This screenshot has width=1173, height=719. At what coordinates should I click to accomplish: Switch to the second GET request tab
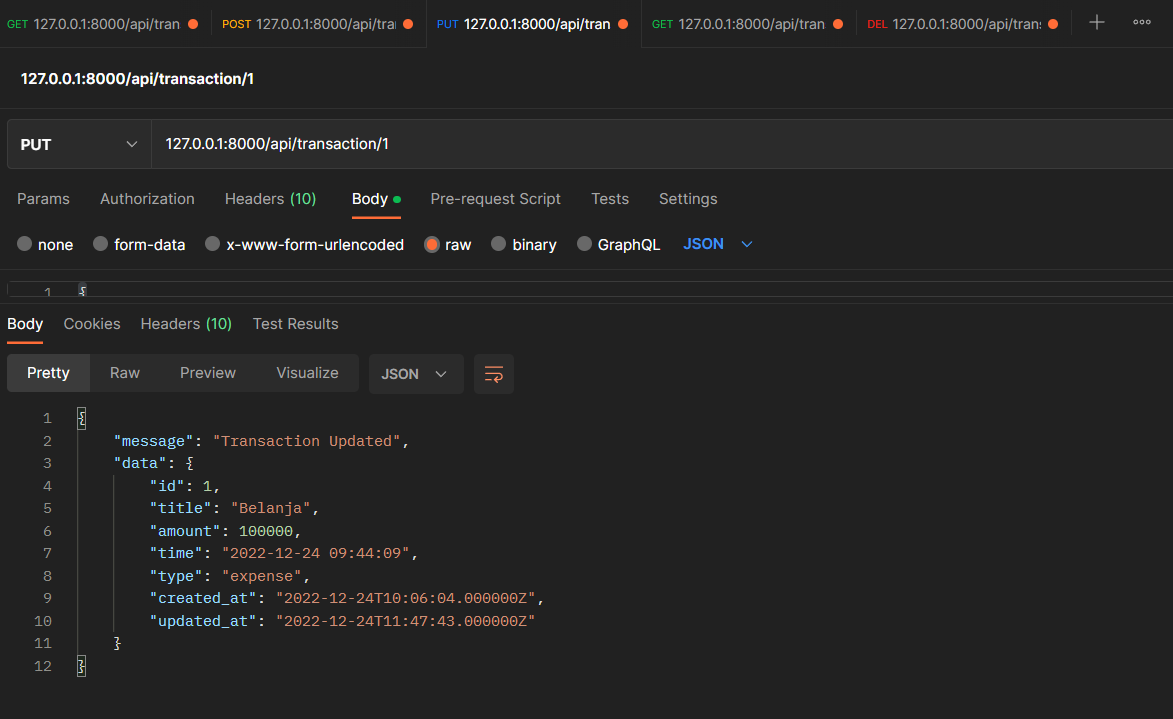[x=748, y=24]
